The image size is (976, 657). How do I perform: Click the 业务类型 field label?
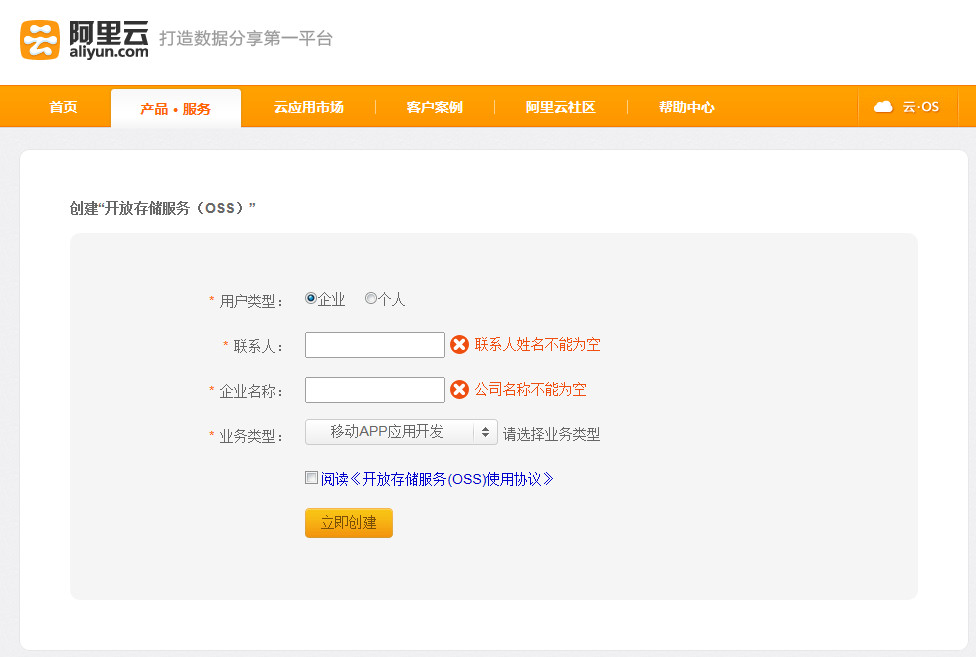251,436
